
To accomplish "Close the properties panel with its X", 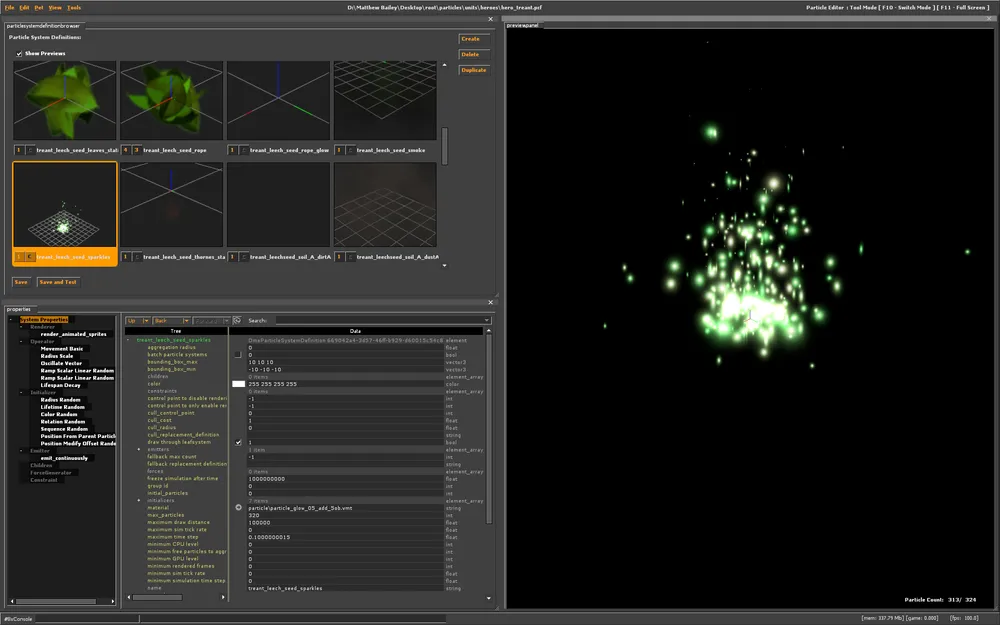I will point(490,301).
